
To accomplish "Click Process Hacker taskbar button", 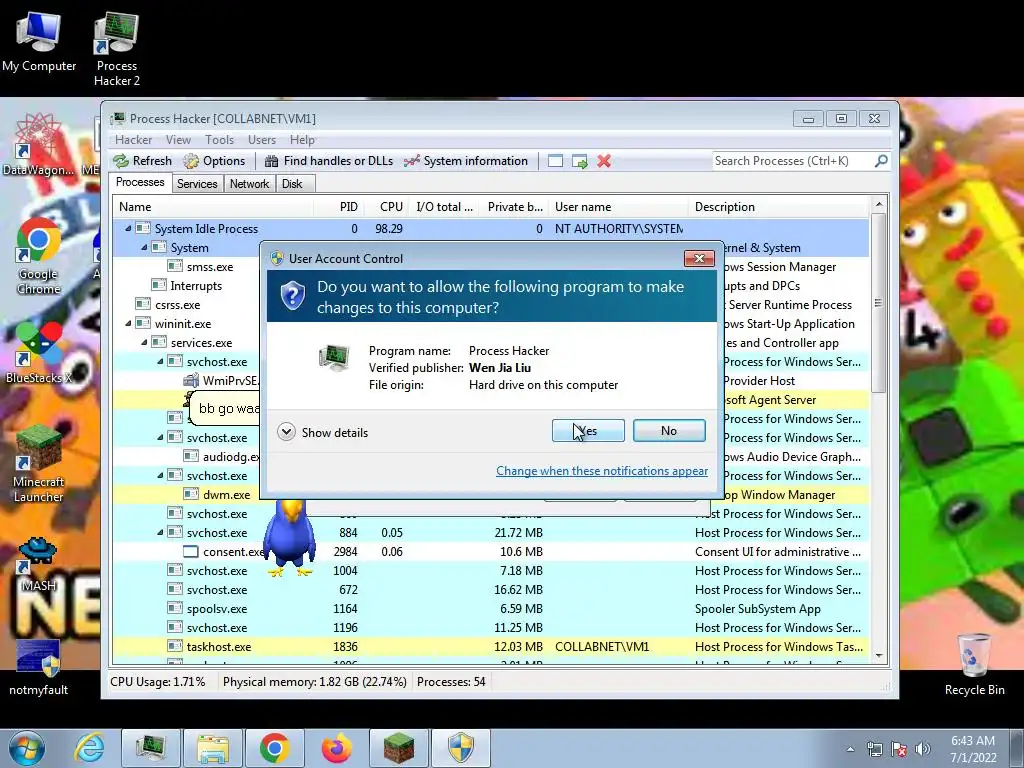I will coord(150,748).
